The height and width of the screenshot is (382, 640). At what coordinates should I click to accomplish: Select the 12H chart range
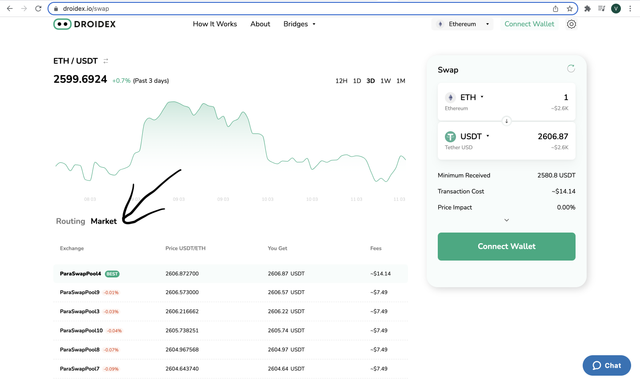coord(341,81)
